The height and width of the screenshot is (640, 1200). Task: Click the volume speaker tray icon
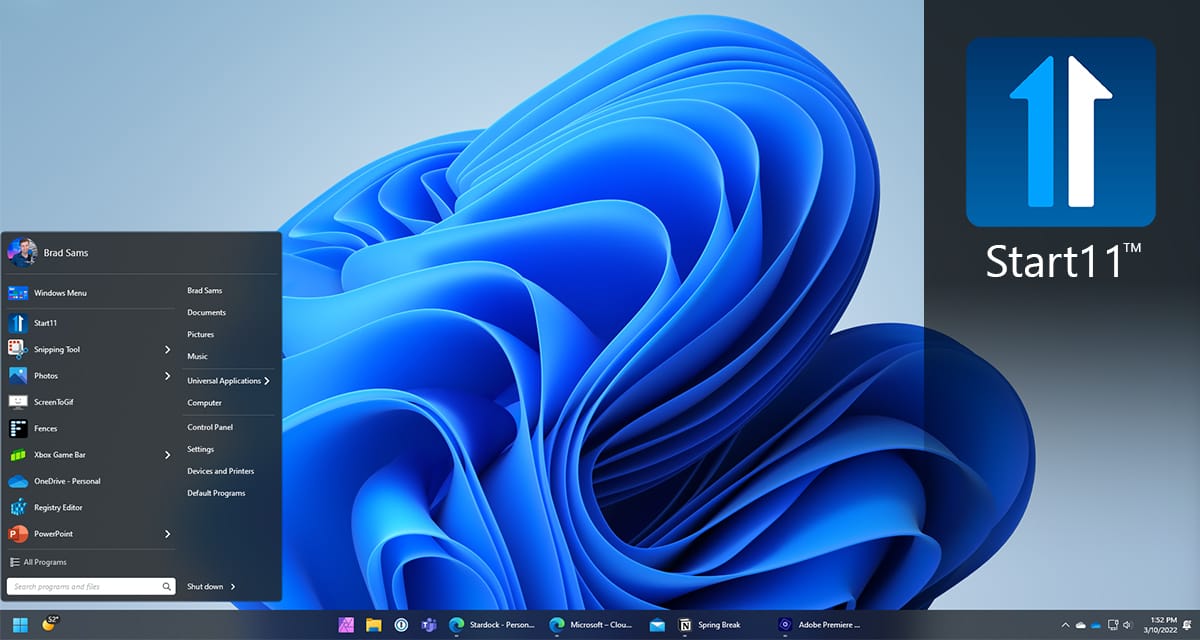[1128, 625]
